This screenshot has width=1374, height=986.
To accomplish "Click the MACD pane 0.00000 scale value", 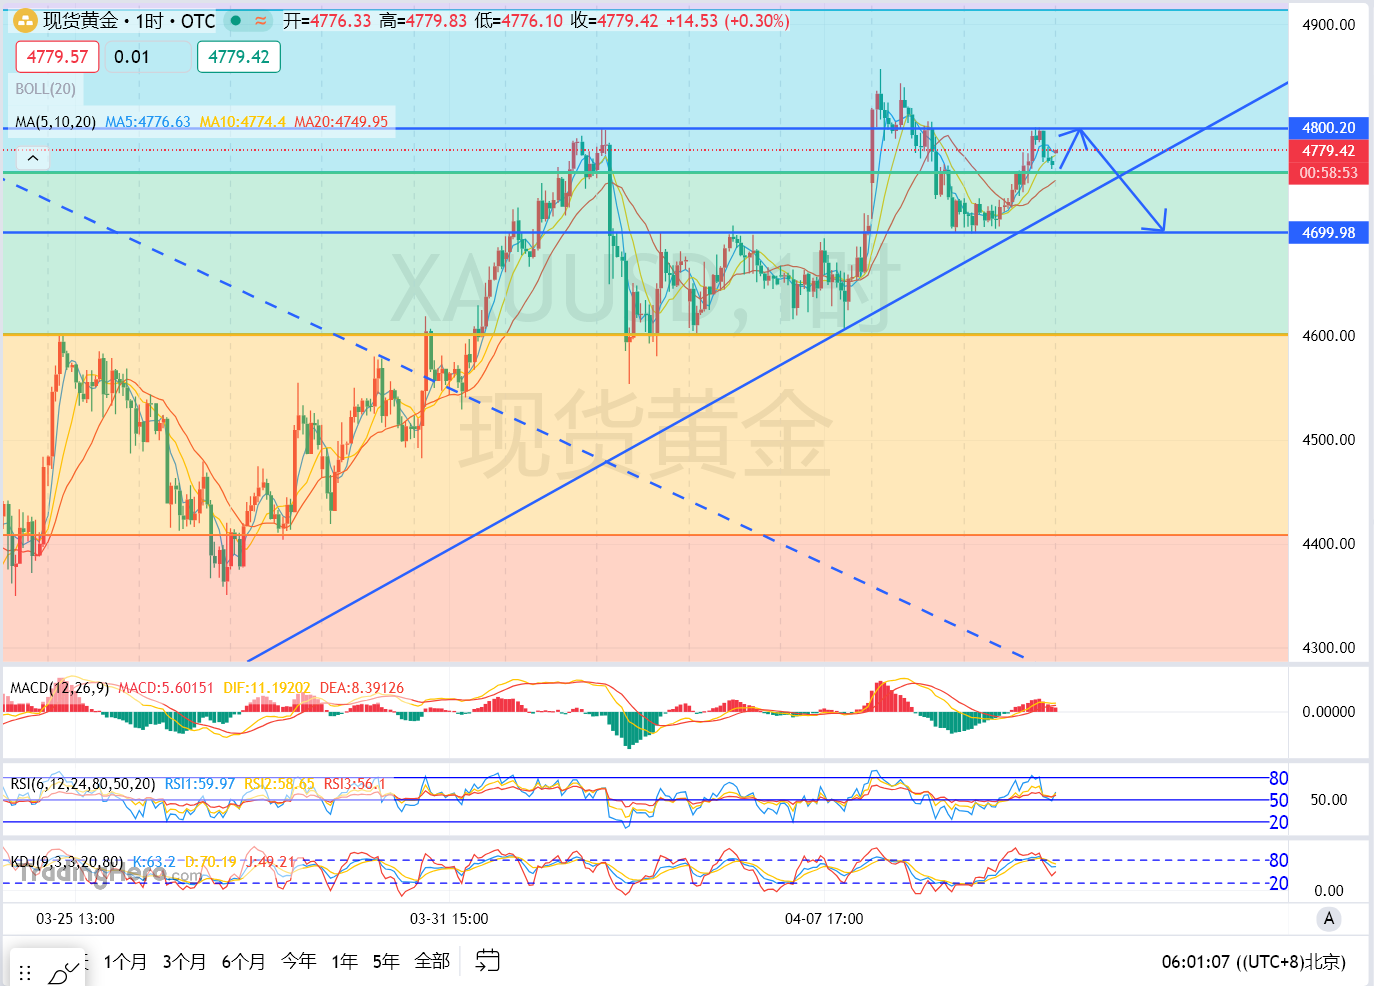I will (x=1329, y=712).
